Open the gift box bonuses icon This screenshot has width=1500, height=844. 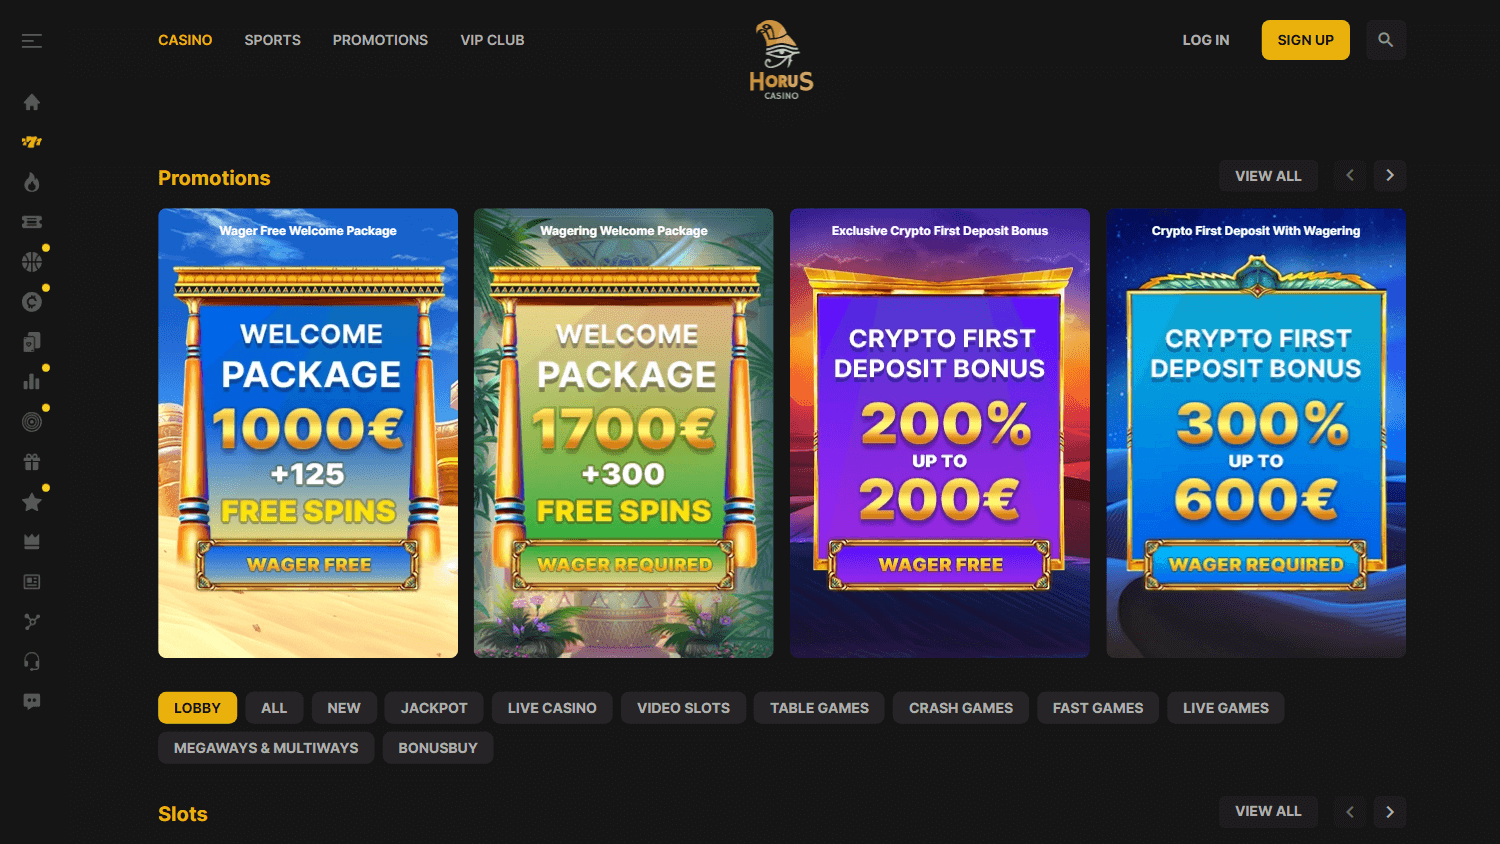point(32,462)
